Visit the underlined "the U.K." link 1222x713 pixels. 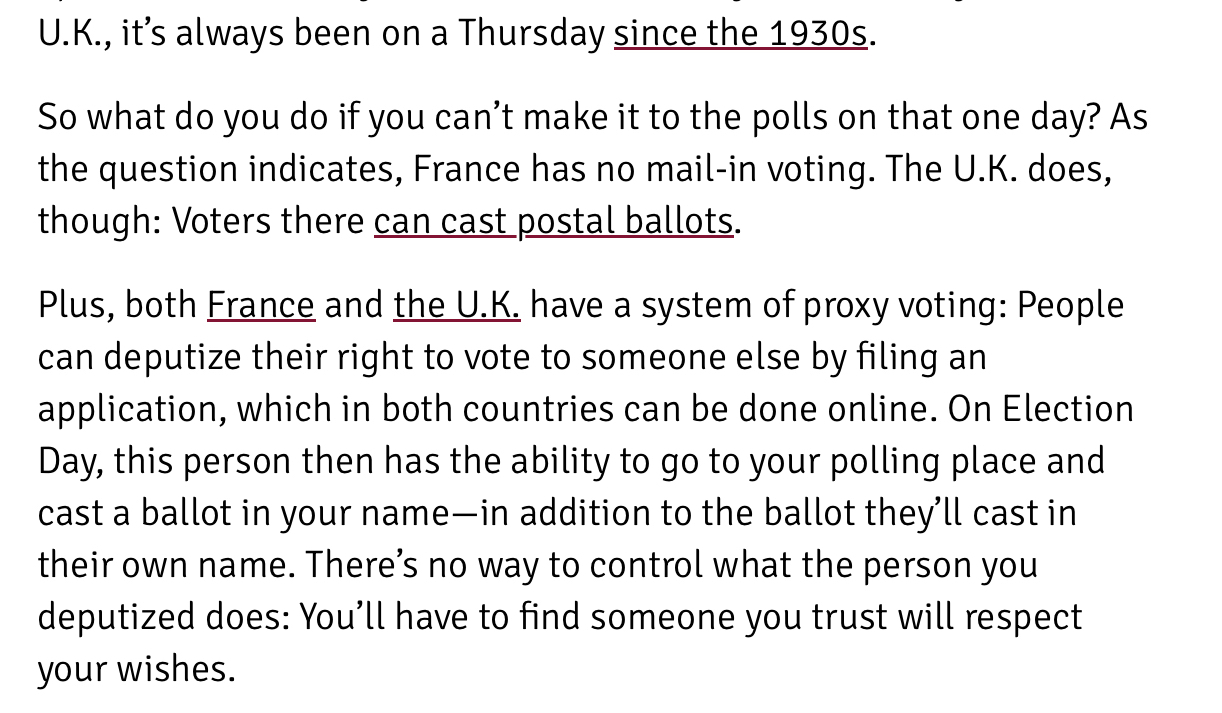pyautogui.click(x=456, y=305)
